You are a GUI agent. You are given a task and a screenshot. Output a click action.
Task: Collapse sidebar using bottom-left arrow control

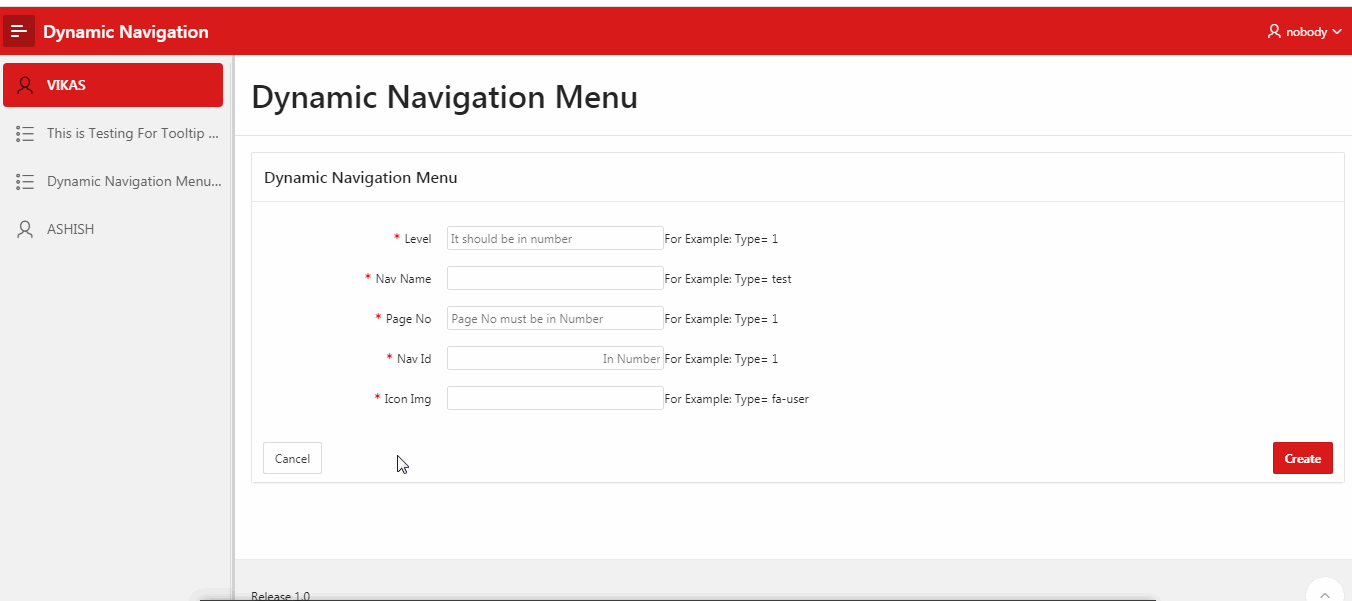click(207, 594)
